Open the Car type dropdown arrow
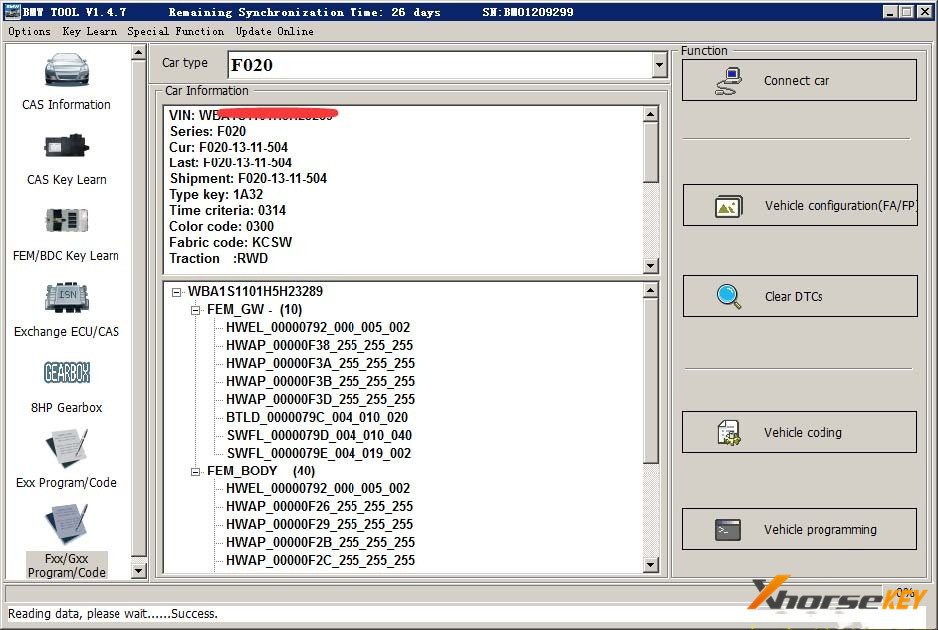The width and height of the screenshot is (938, 630). point(659,65)
